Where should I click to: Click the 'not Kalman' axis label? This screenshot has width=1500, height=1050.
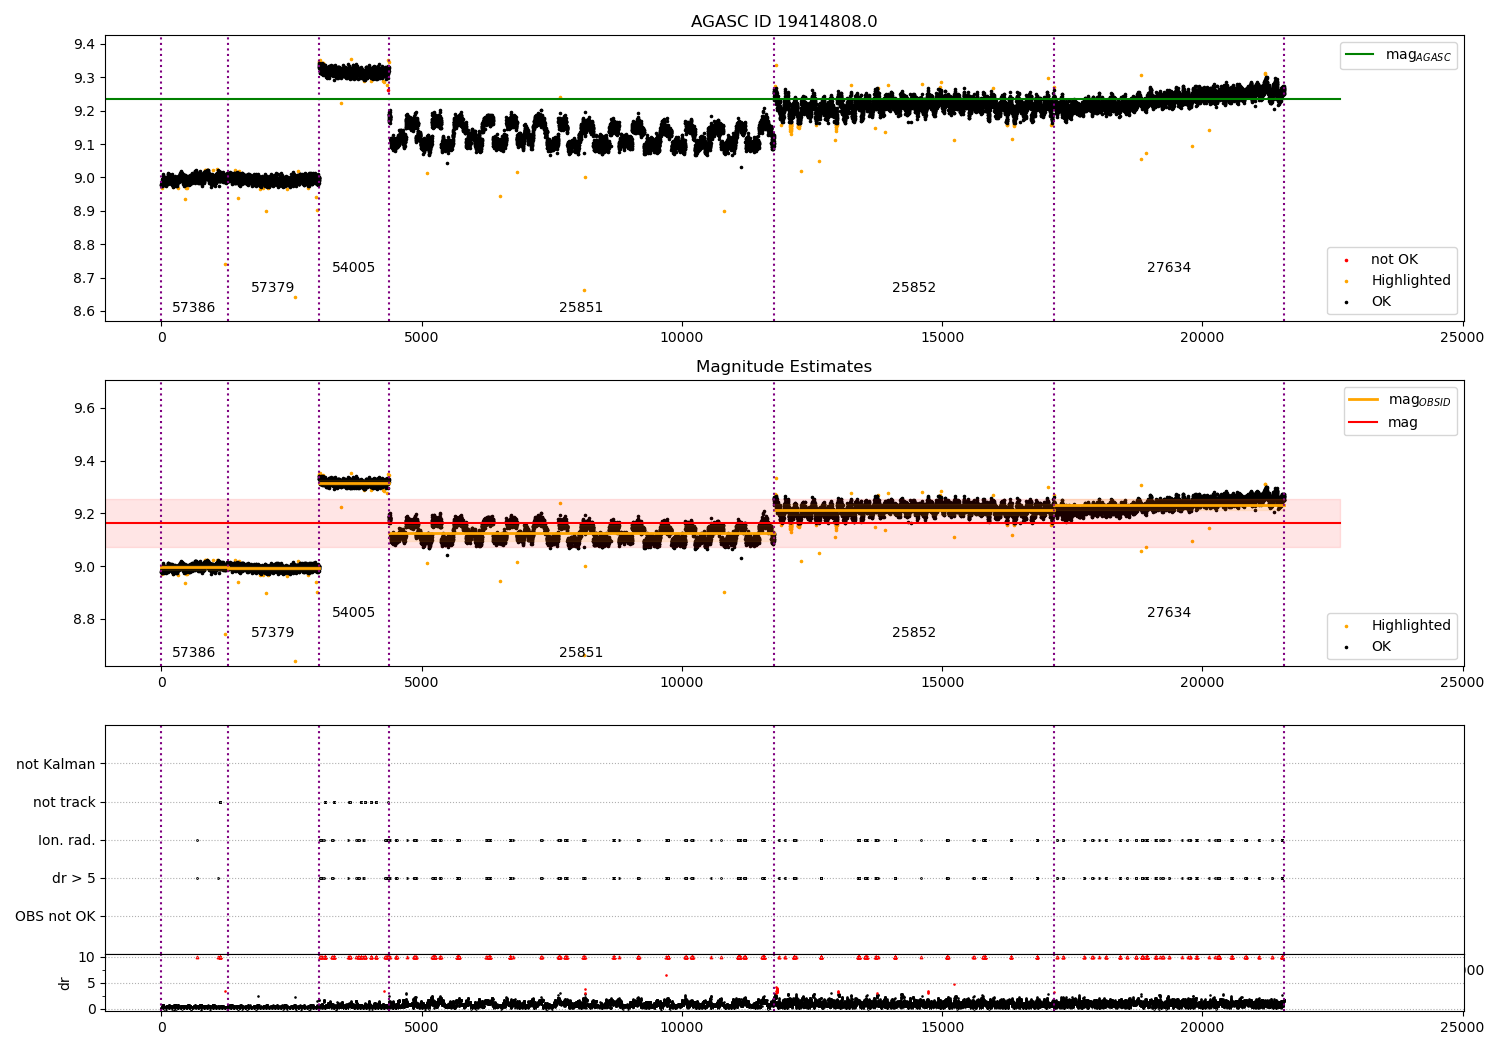tap(56, 765)
